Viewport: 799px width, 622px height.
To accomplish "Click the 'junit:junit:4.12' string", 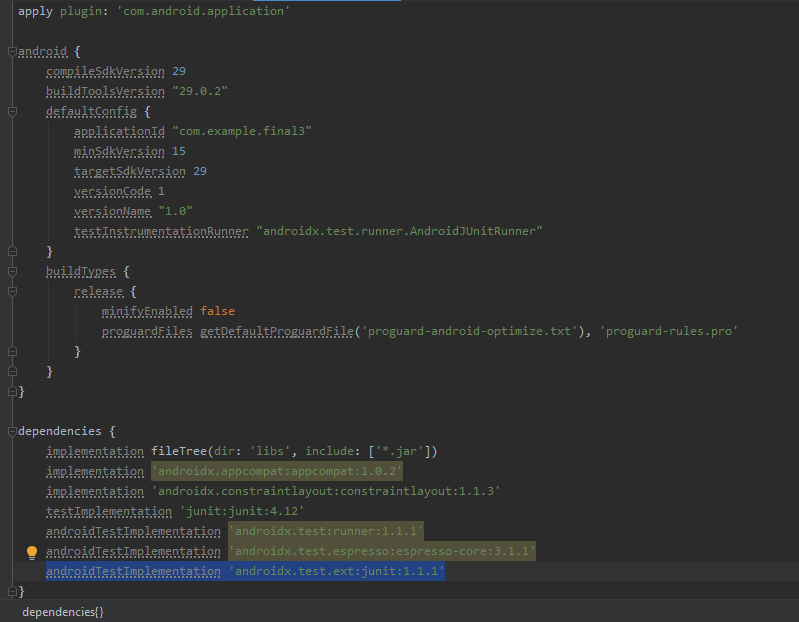I will coord(242,511).
